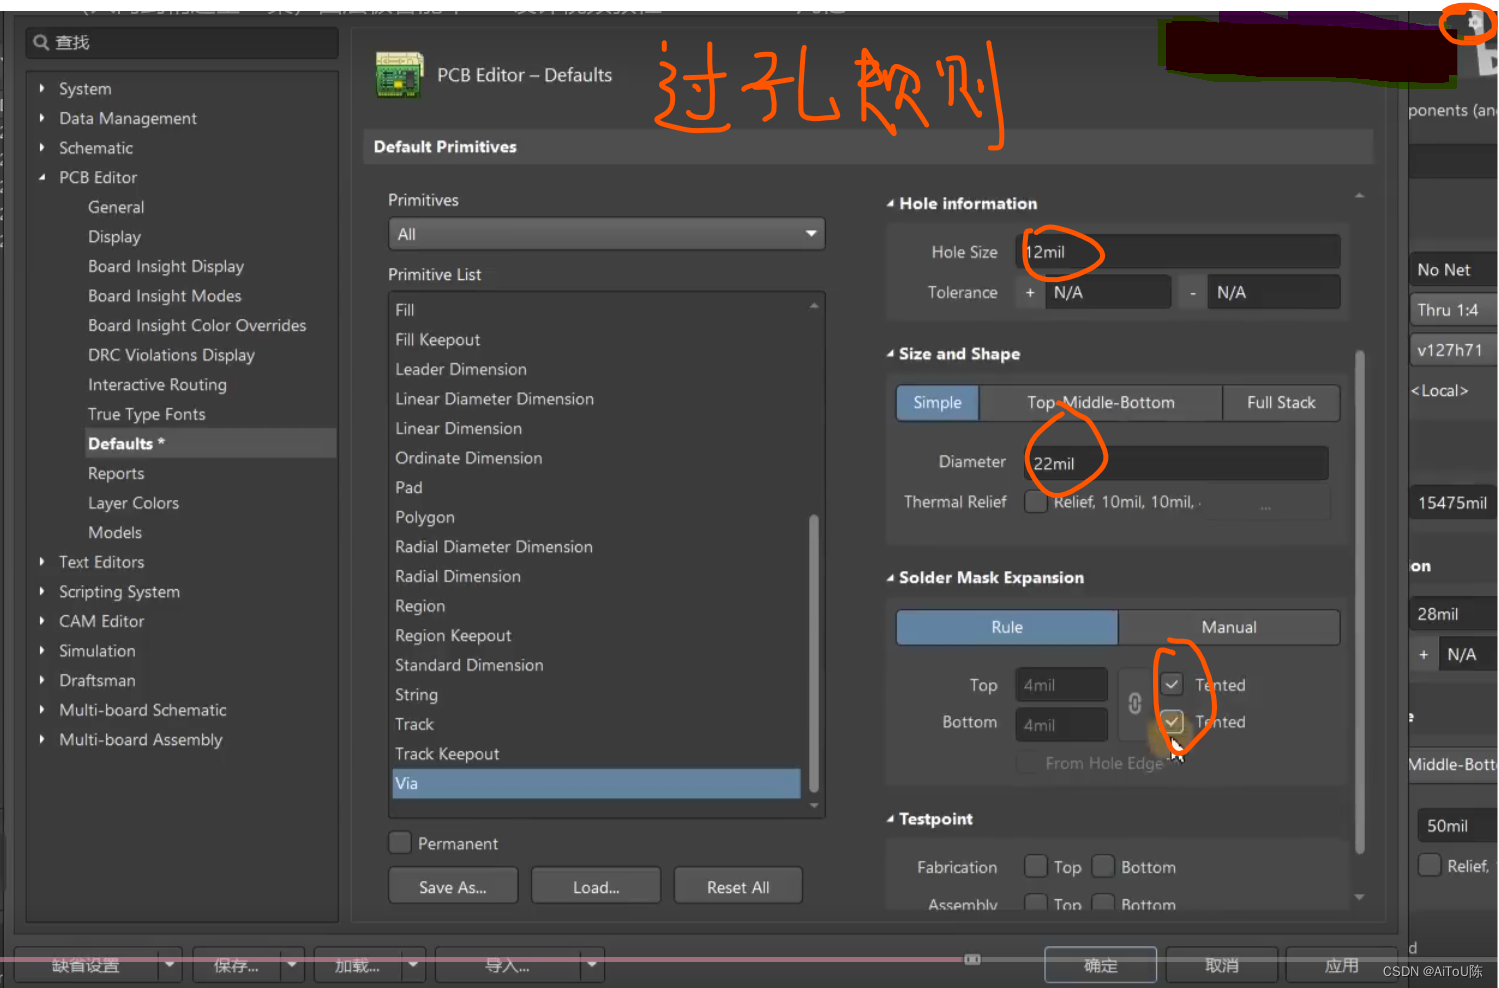Switch solder mask to Manual

pos(1229,627)
